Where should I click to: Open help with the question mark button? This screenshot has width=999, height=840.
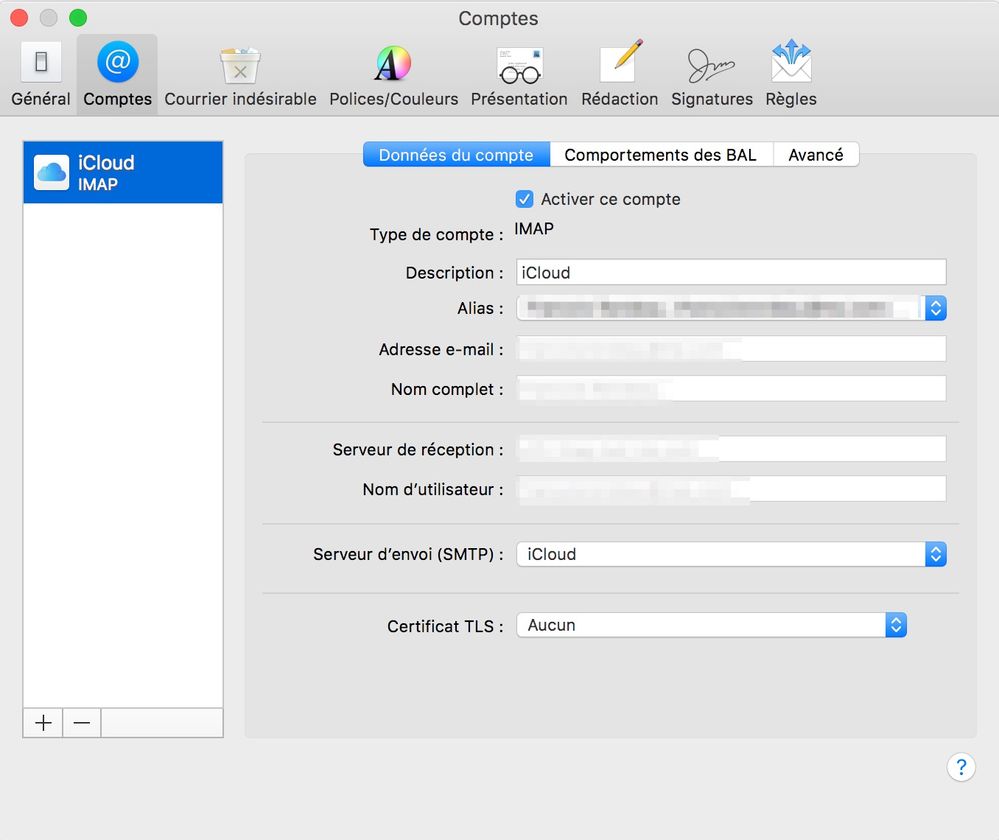(960, 767)
